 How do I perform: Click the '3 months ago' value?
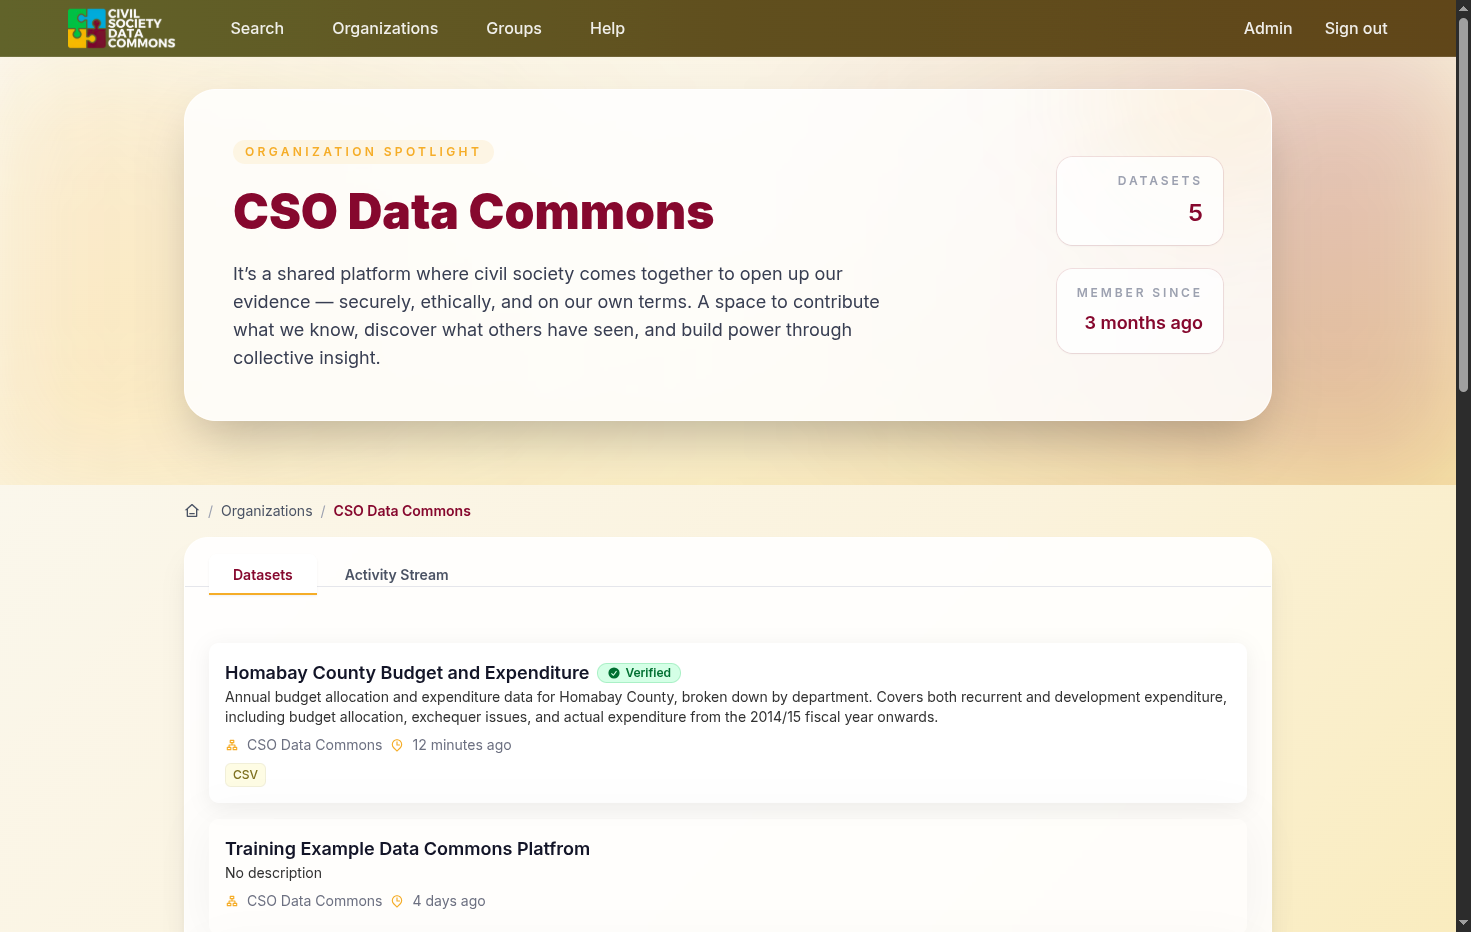coord(1144,323)
